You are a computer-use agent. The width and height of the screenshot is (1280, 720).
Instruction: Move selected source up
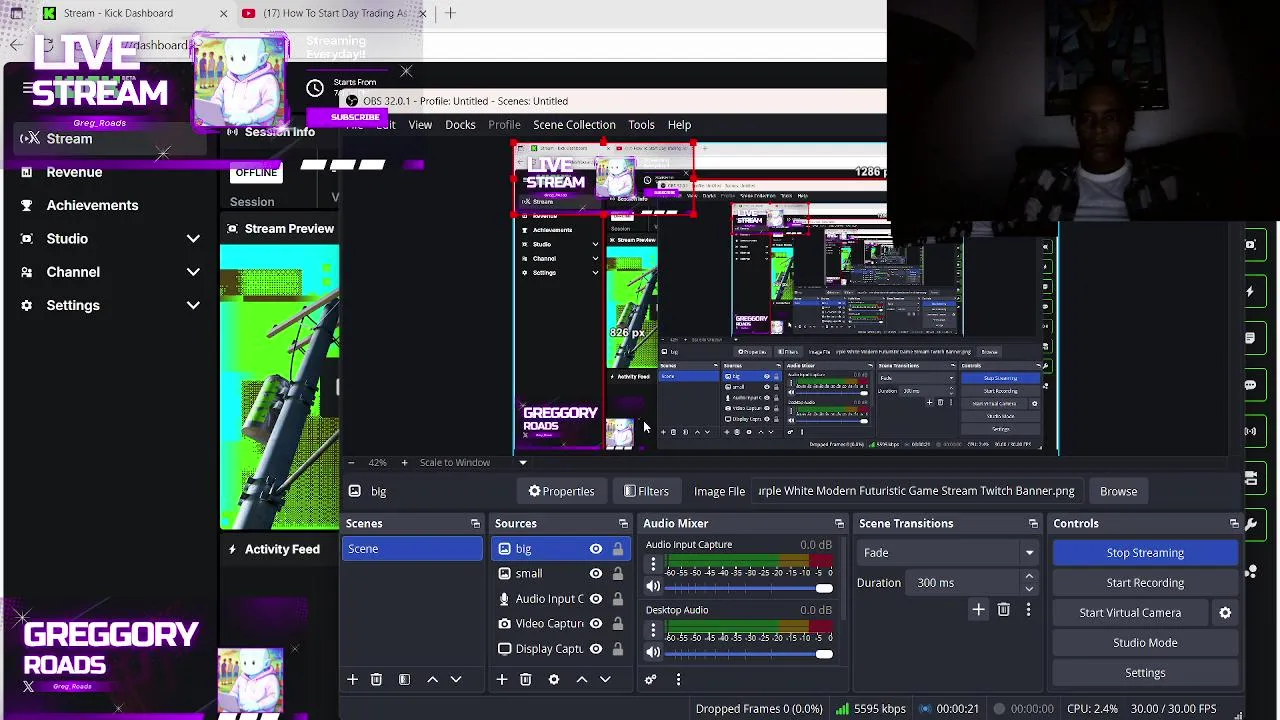pyautogui.click(x=581, y=680)
